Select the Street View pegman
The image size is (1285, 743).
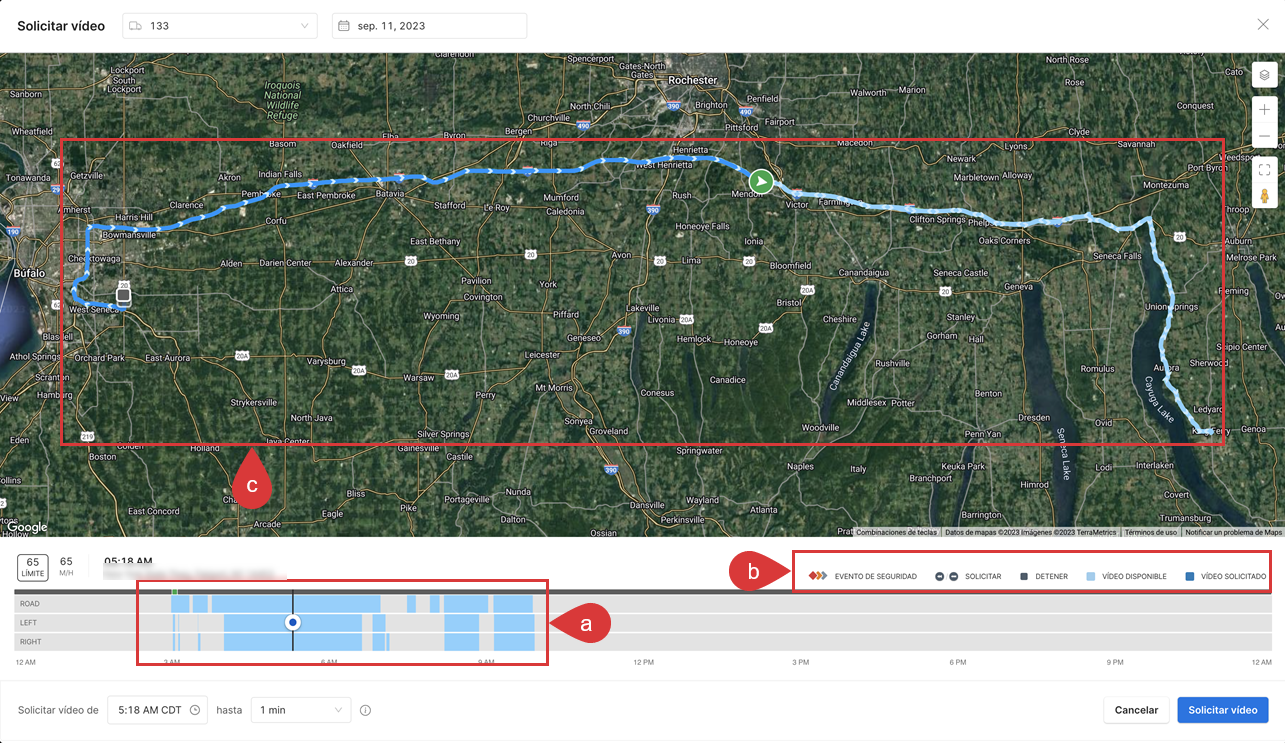(x=1264, y=195)
